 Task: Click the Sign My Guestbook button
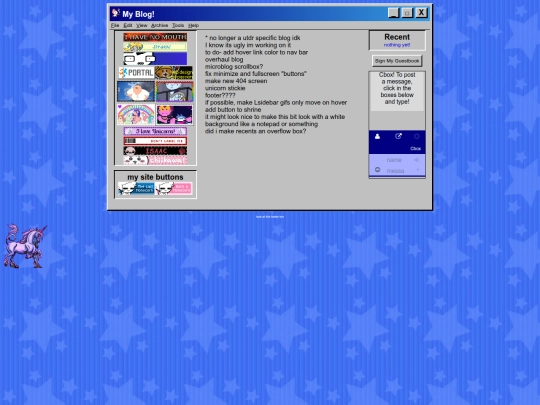(x=397, y=61)
